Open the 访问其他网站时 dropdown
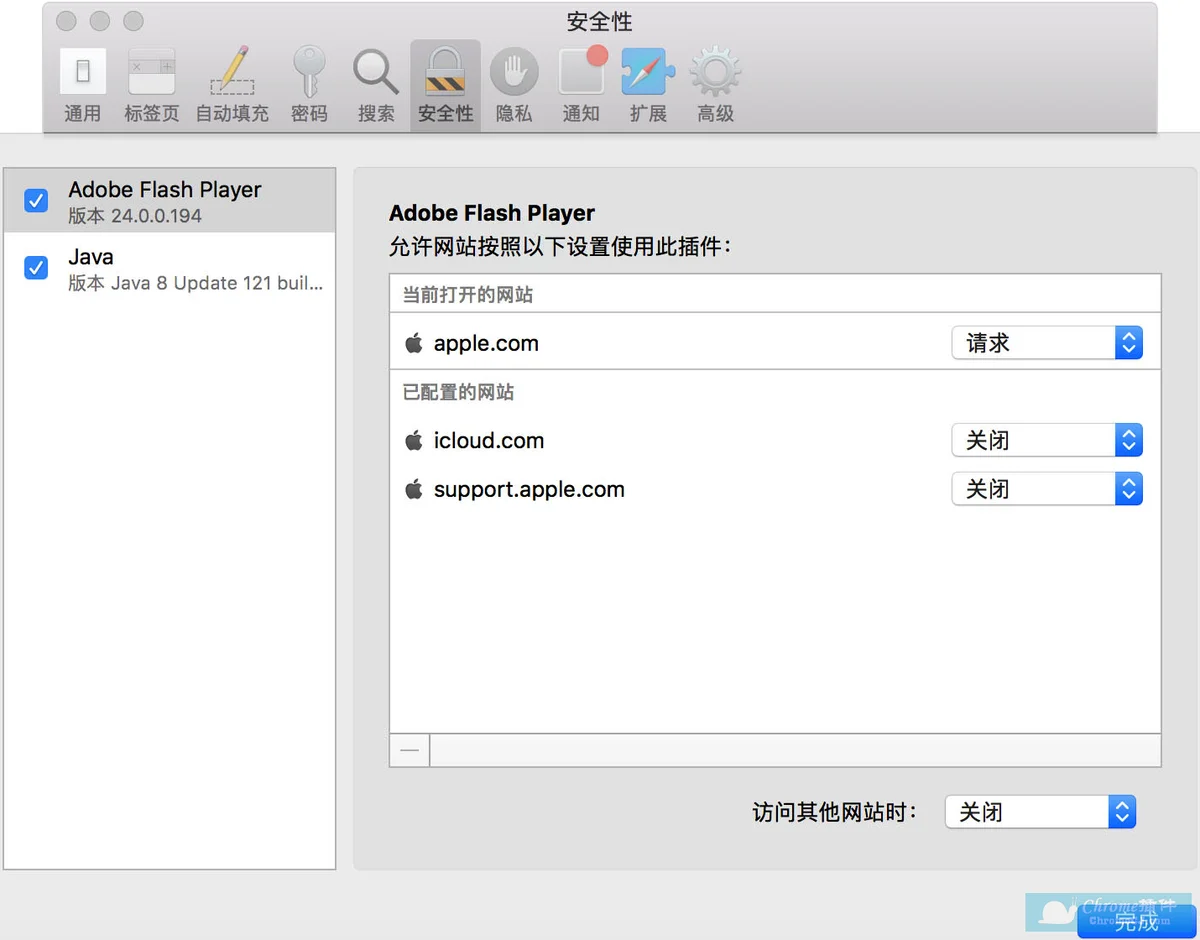This screenshot has width=1200, height=940. pos(1041,812)
